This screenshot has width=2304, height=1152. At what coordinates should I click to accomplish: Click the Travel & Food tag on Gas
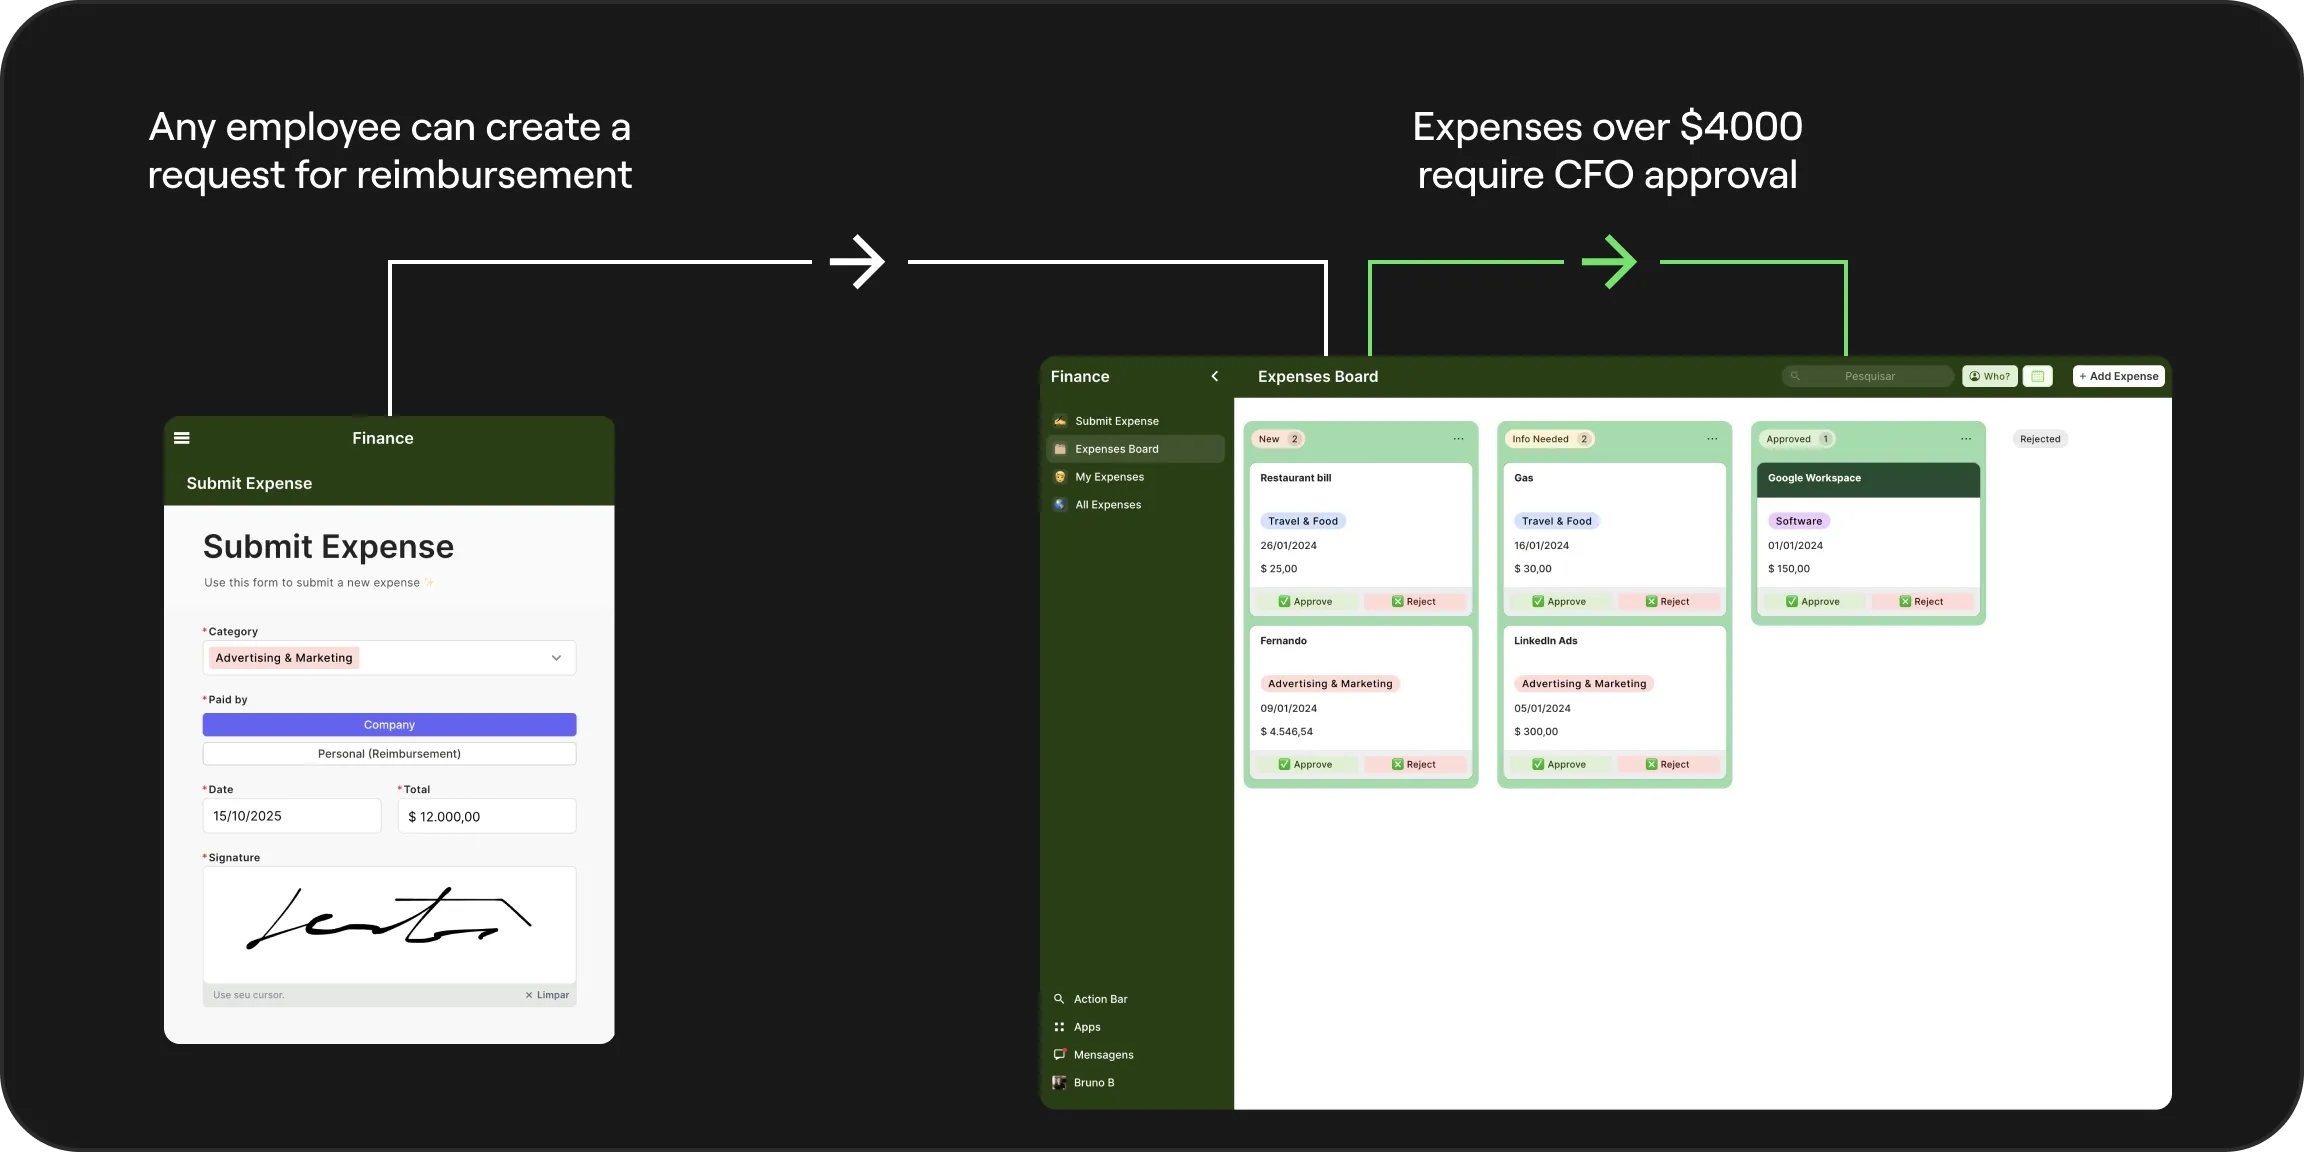point(1556,521)
